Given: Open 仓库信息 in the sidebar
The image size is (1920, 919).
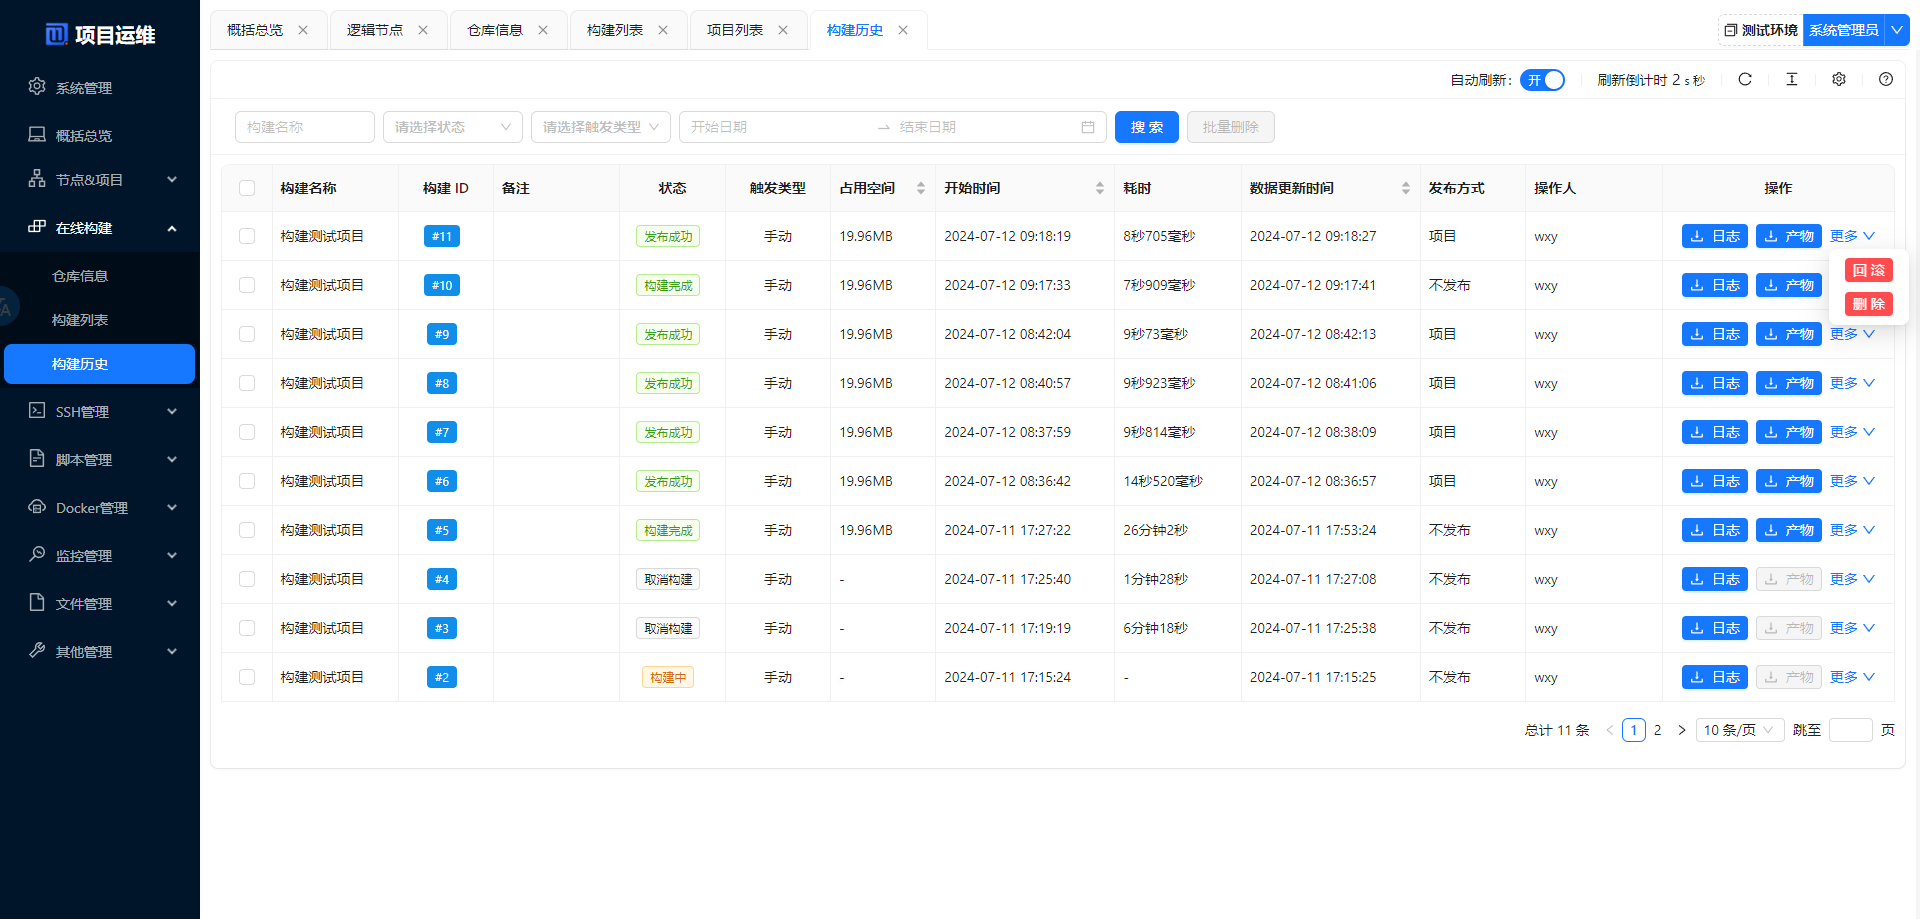Looking at the screenshot, I should (x=80, y=276).
